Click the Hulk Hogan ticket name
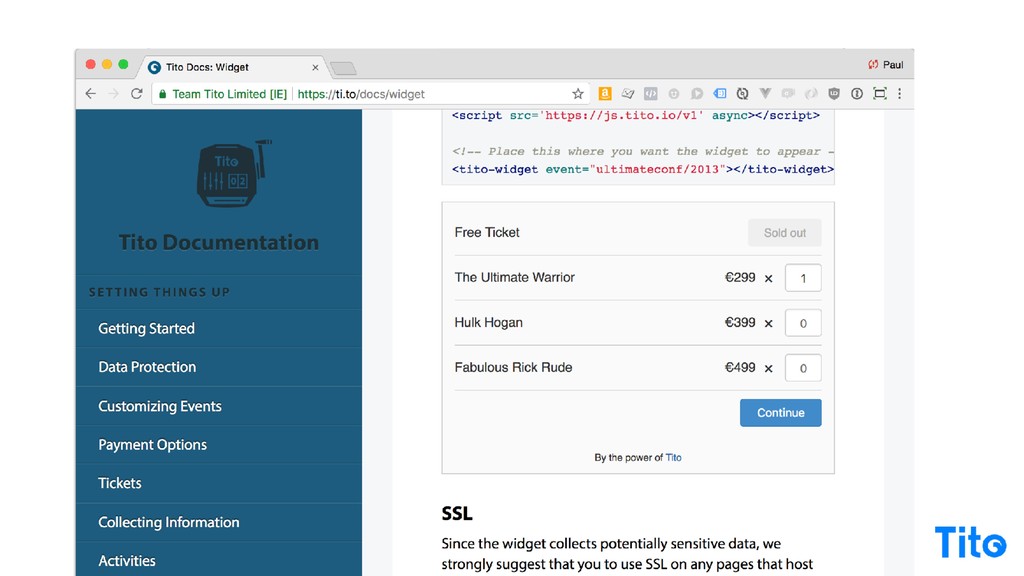The image size is (1024, 576). 488,323
